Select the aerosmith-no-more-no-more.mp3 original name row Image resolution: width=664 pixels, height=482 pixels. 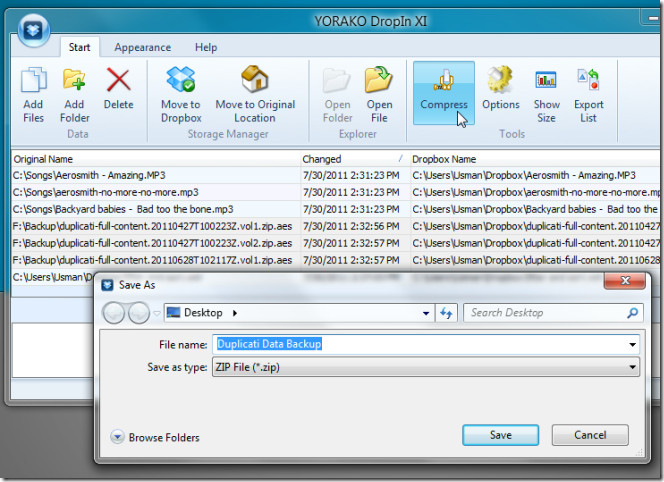(155, 192)
